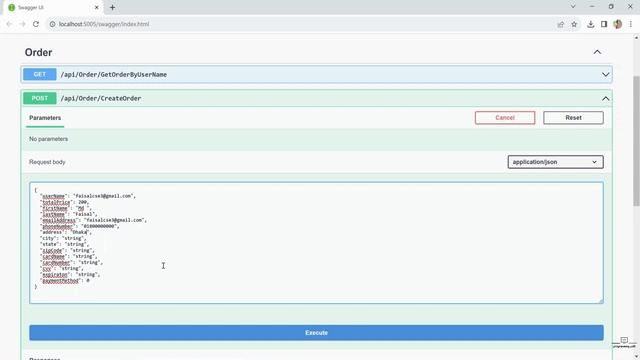Open the browser downloads icon
The image size is (640, 360).
click(x=591, y=24)
